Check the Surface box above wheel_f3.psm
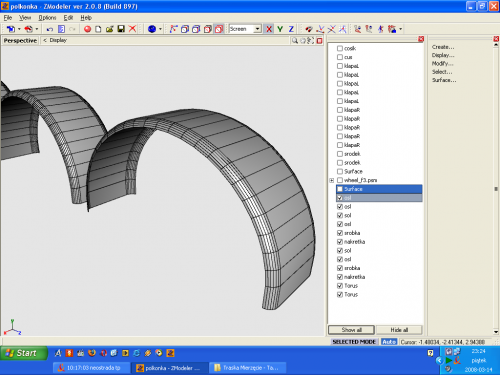 click(x=340, y=171)
